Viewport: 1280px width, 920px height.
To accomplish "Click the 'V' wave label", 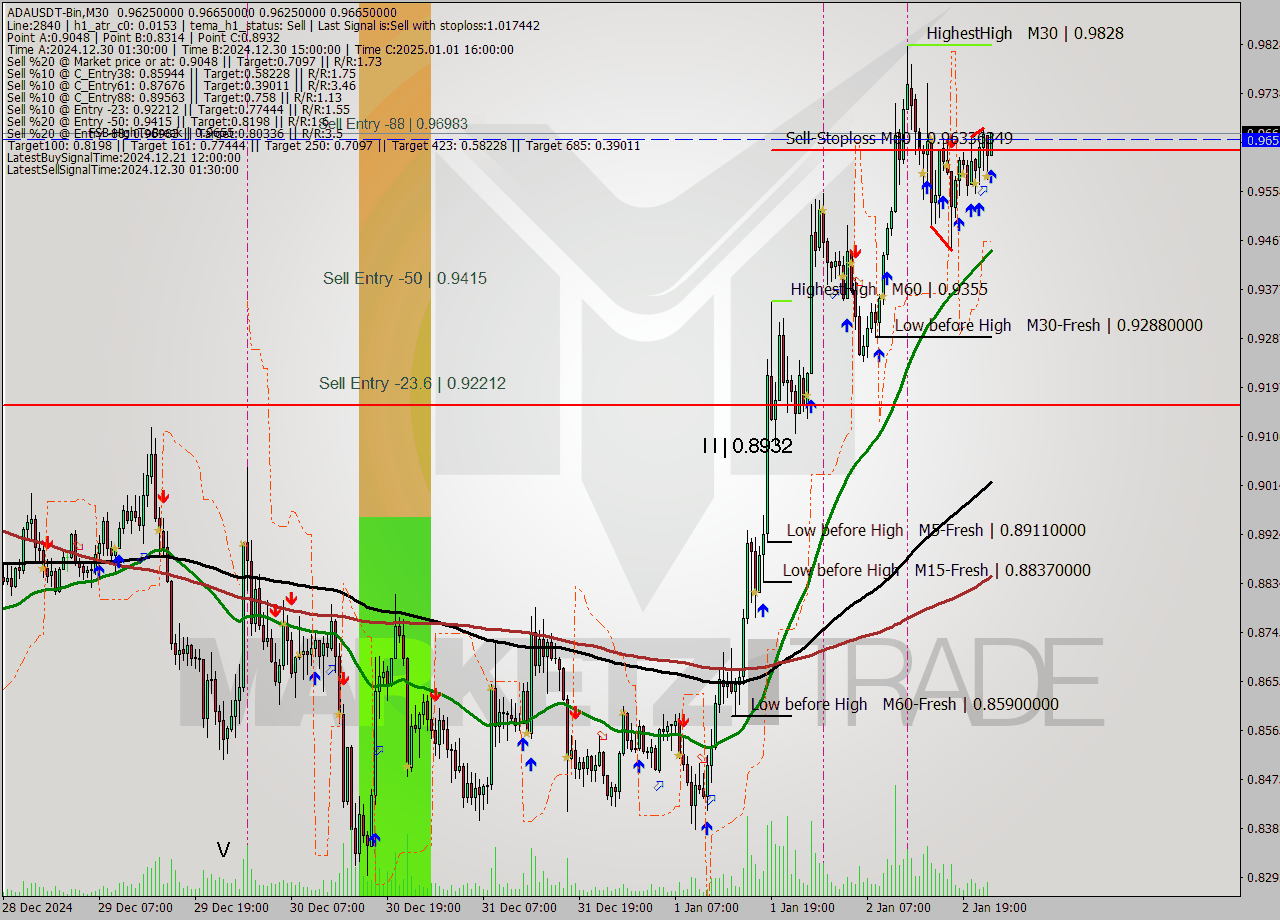I will pyautogui.click(x=223, y=850).
